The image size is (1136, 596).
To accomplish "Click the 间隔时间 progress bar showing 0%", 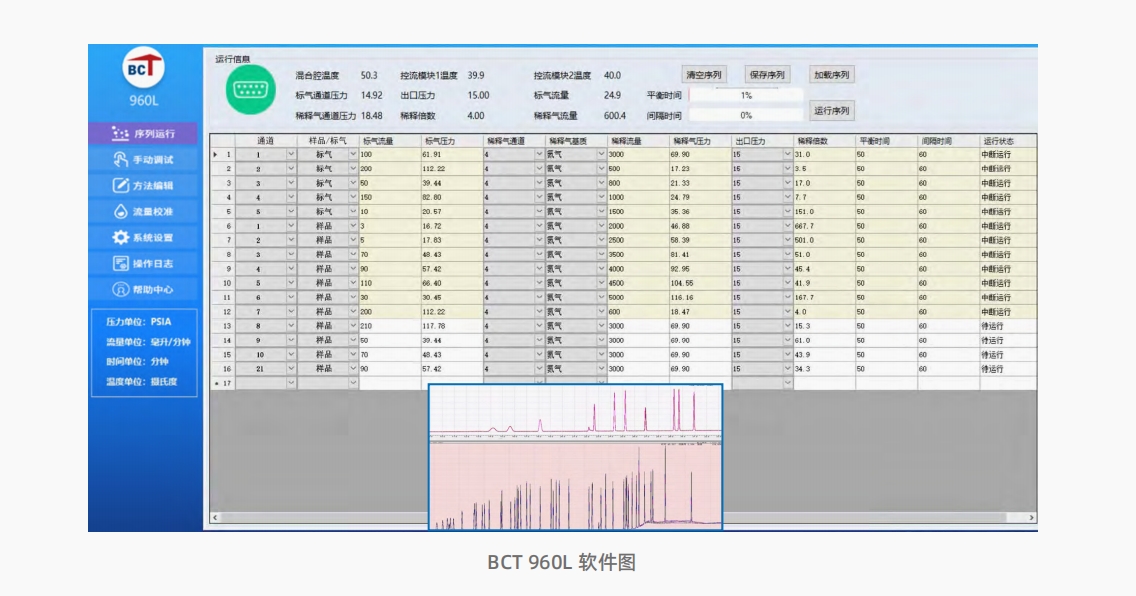I will (746, 116).
